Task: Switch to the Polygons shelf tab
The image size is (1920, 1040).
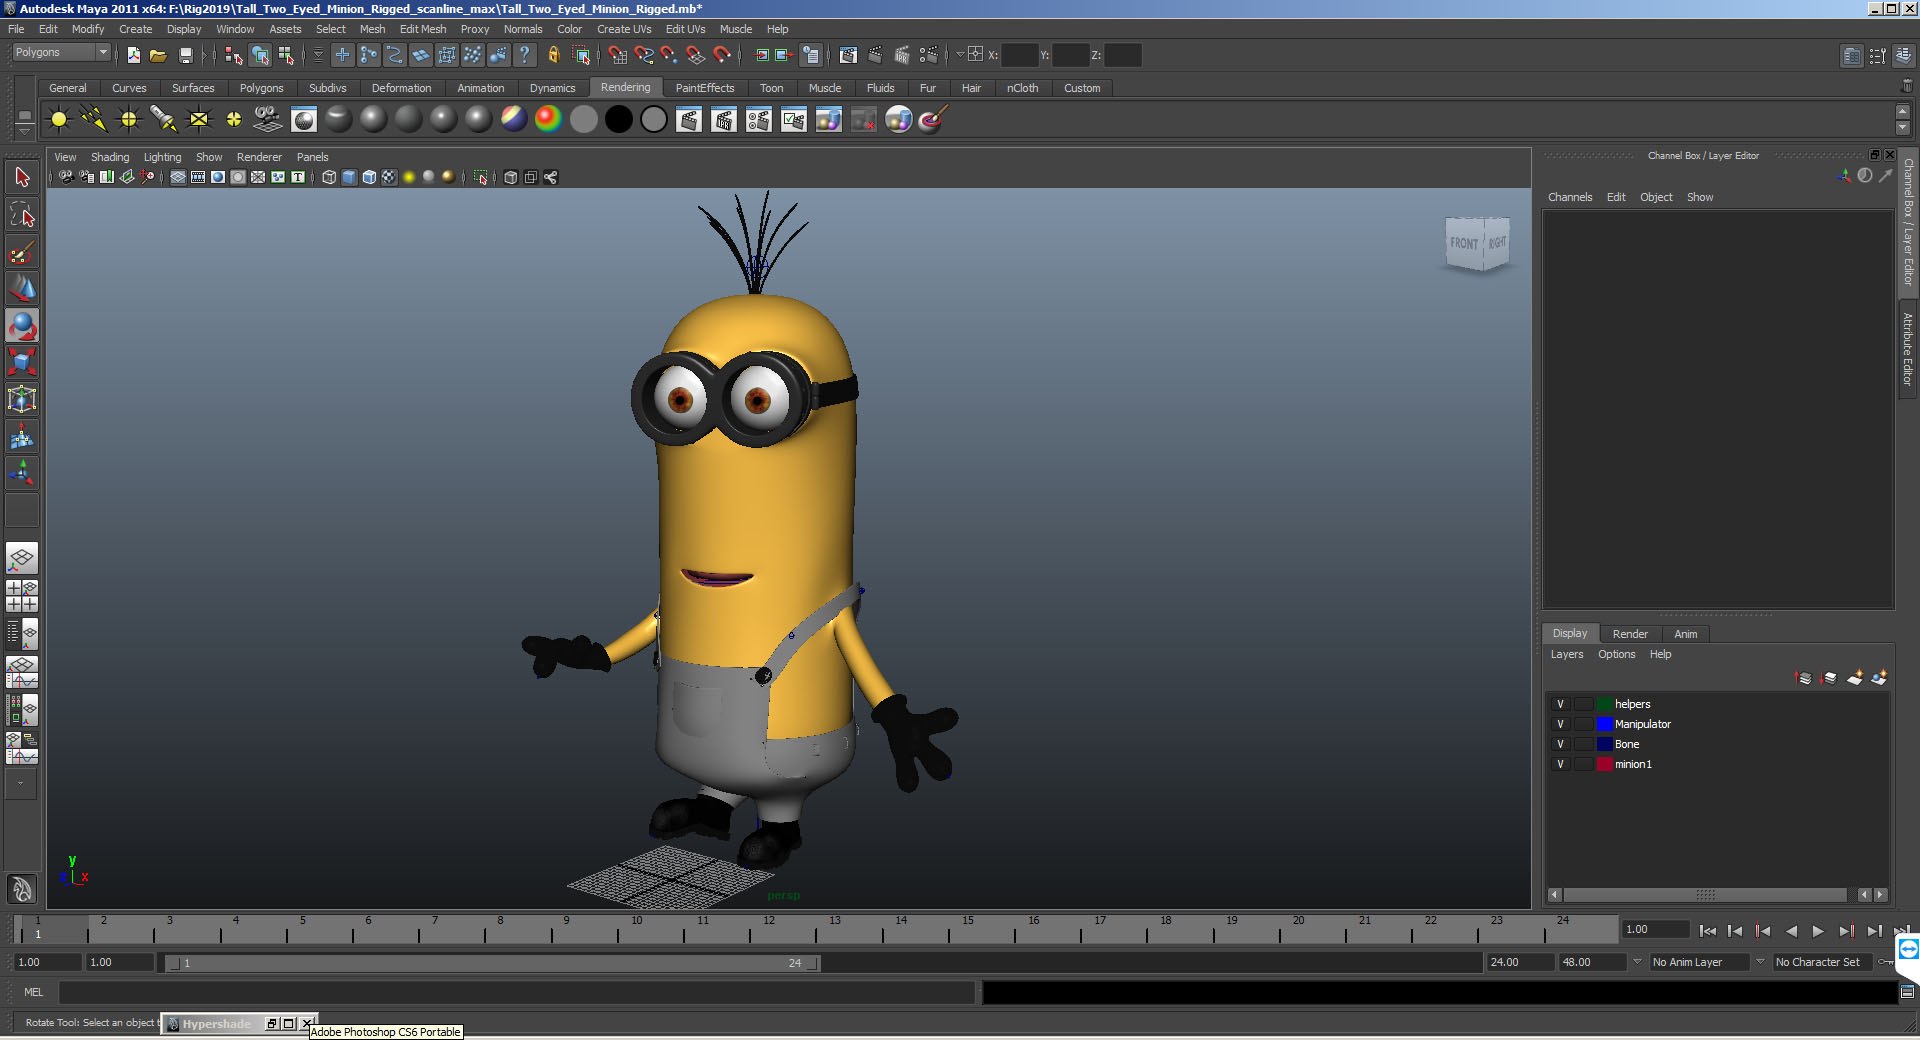Action: coord(261,88)
